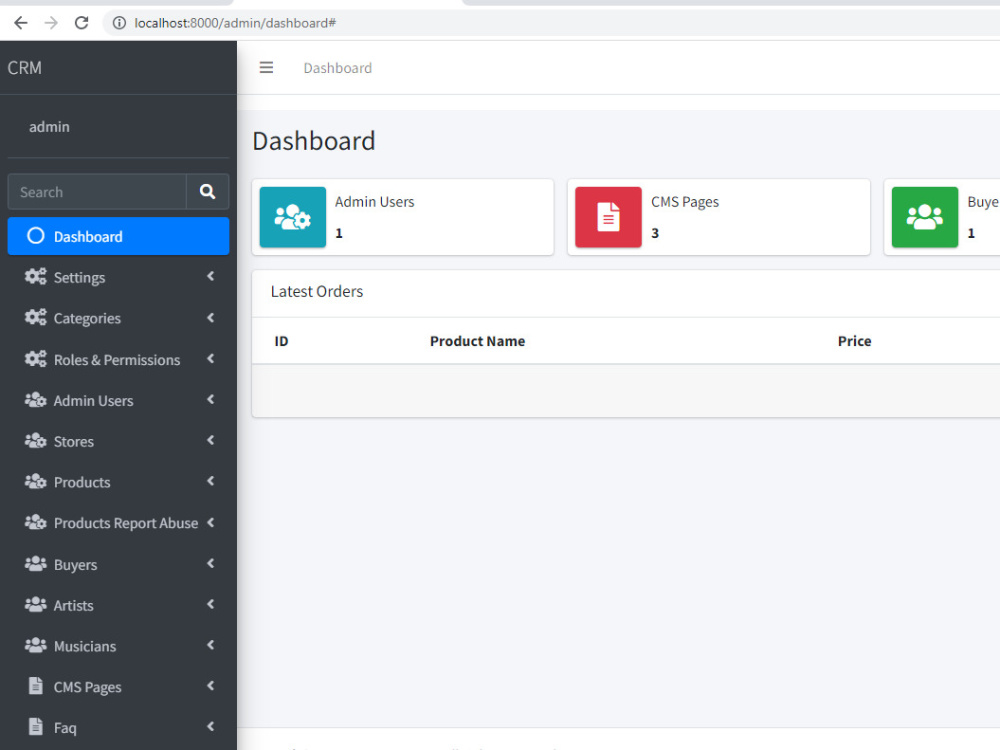This screenshot has height=750, width=1000.
Task: Expand the CMS Pages menu chevron
Action: point(210,686)
